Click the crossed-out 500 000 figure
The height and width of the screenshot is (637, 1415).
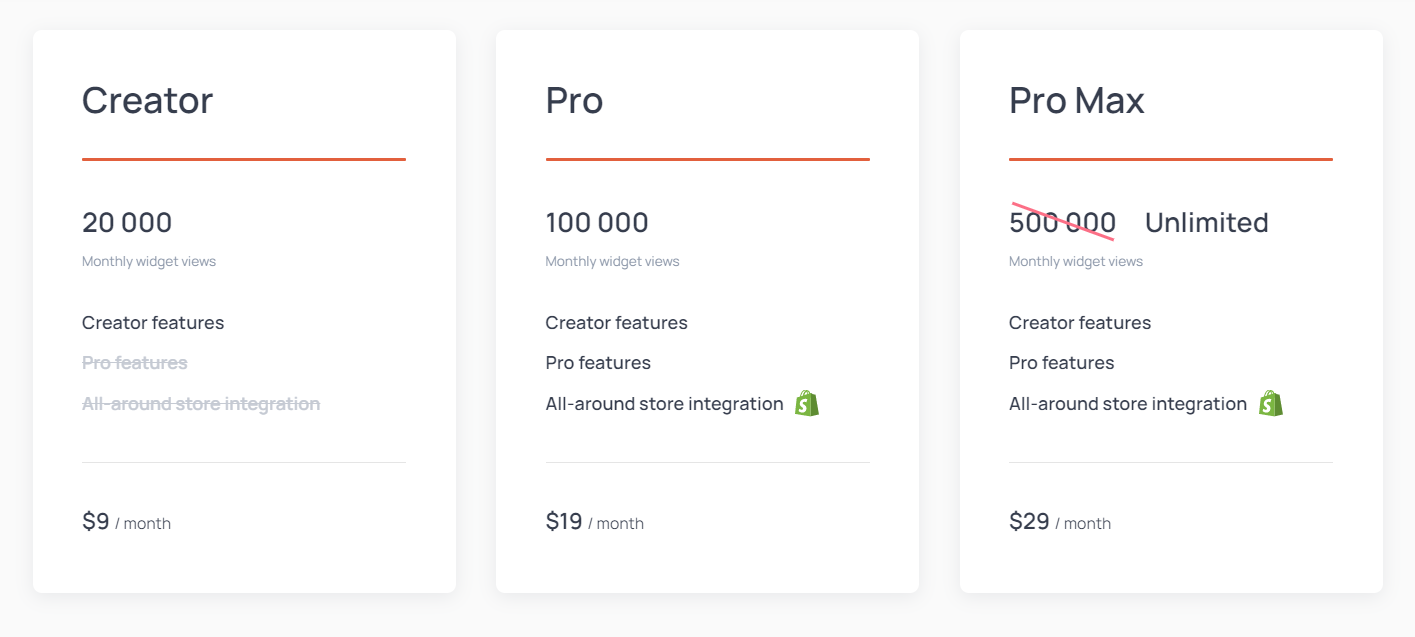pyautogui.click(x=1063, y=222)
